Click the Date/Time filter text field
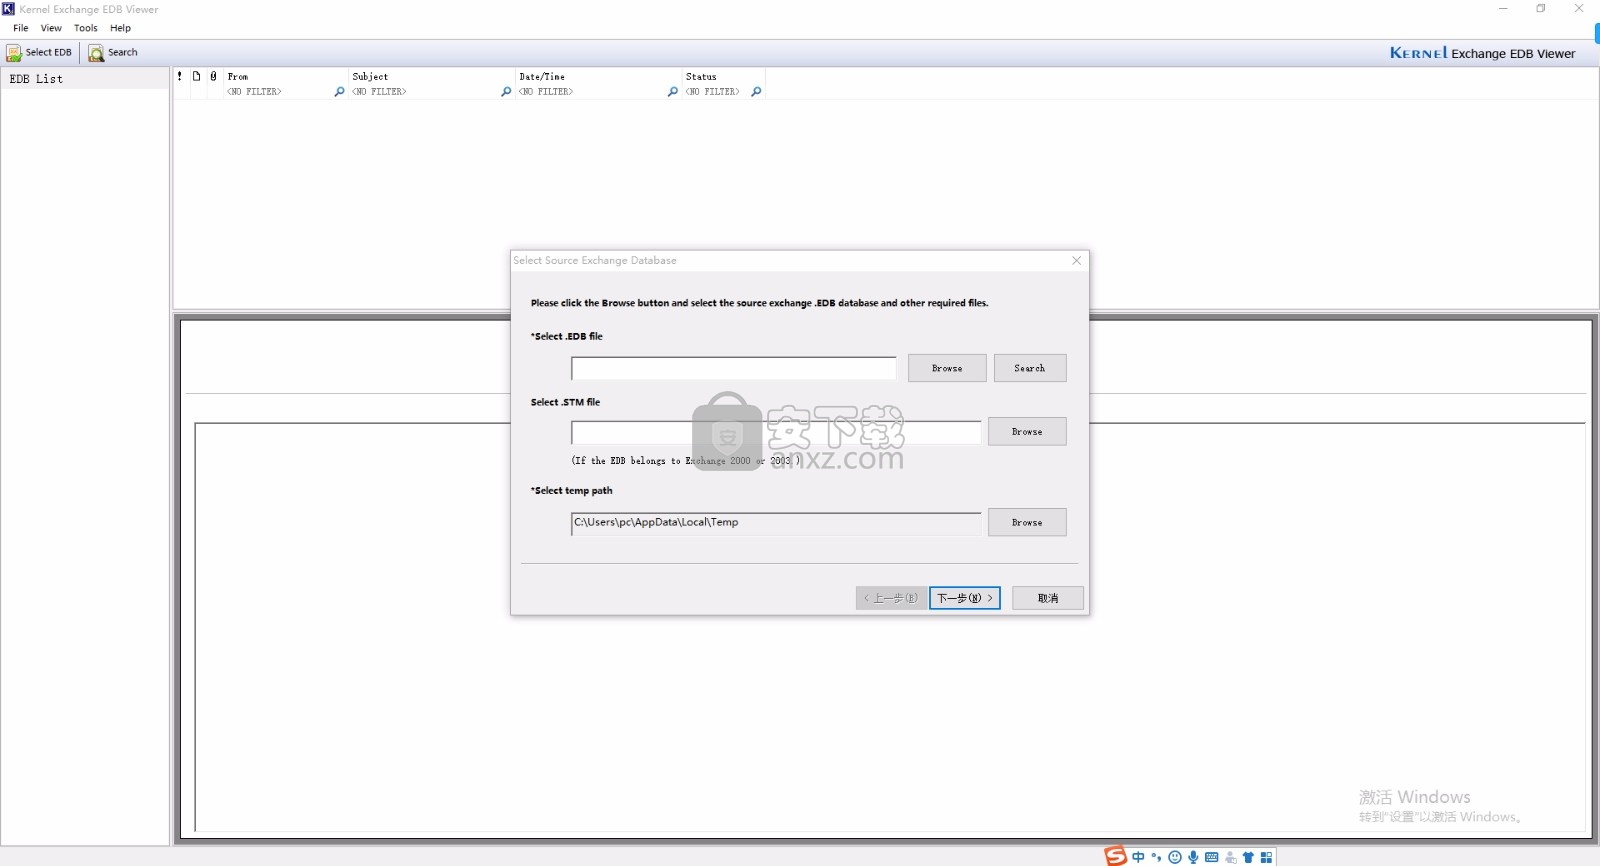Image resolution: width=1600 pixels, height=866 pixels. click(591, 92)
